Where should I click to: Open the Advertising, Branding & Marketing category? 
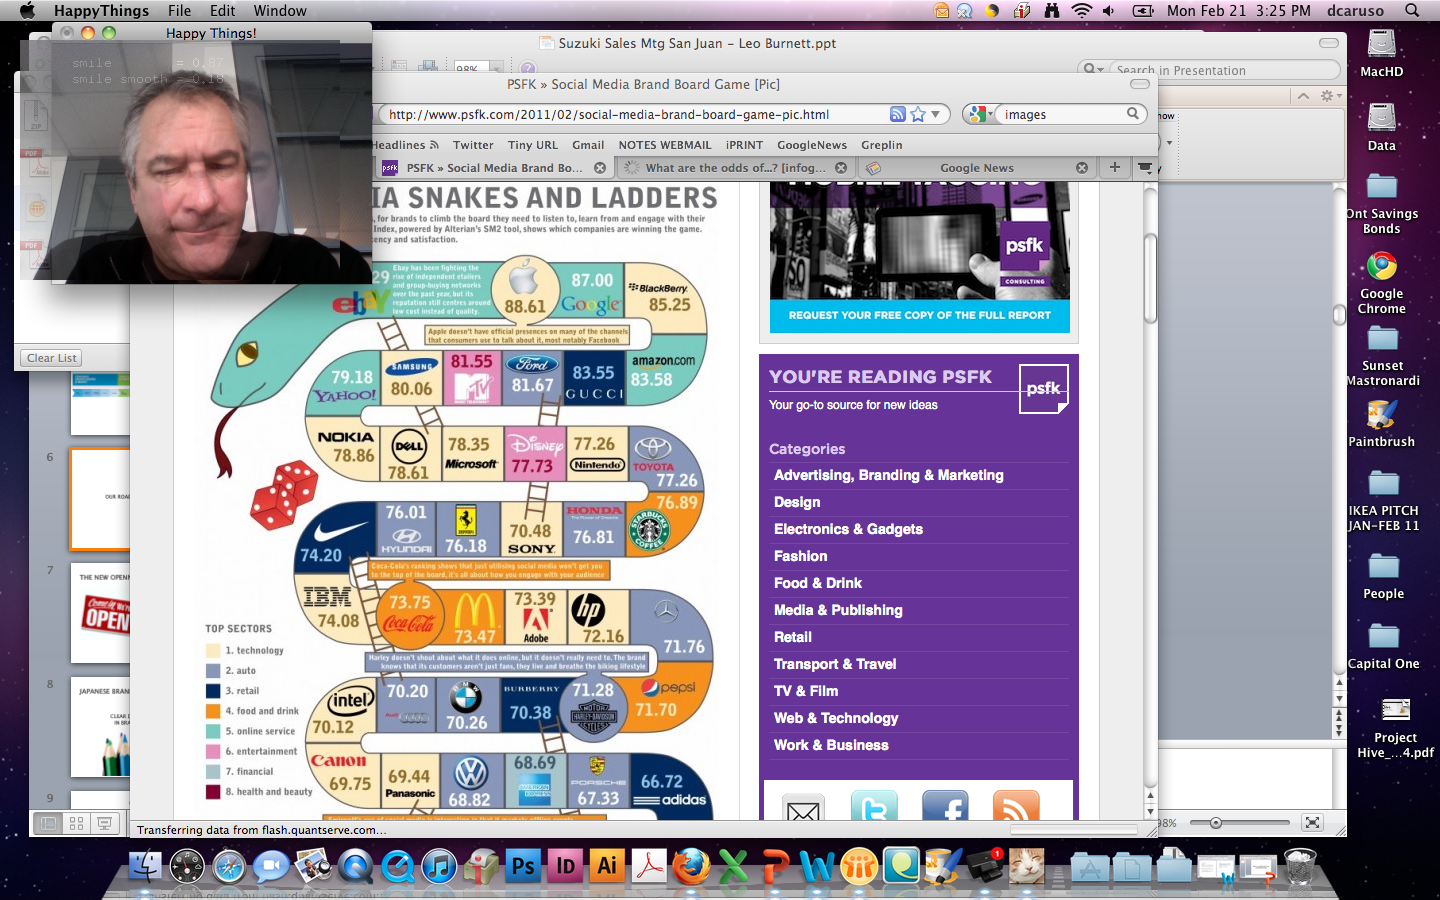coord(888,475)
